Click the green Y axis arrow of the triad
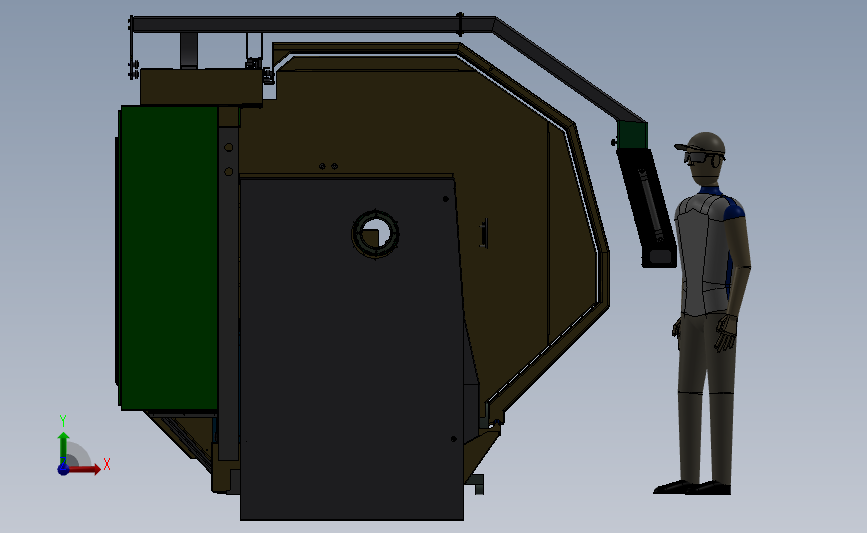Viewport: 867px width, 533px height. click(x=63, y=449)
